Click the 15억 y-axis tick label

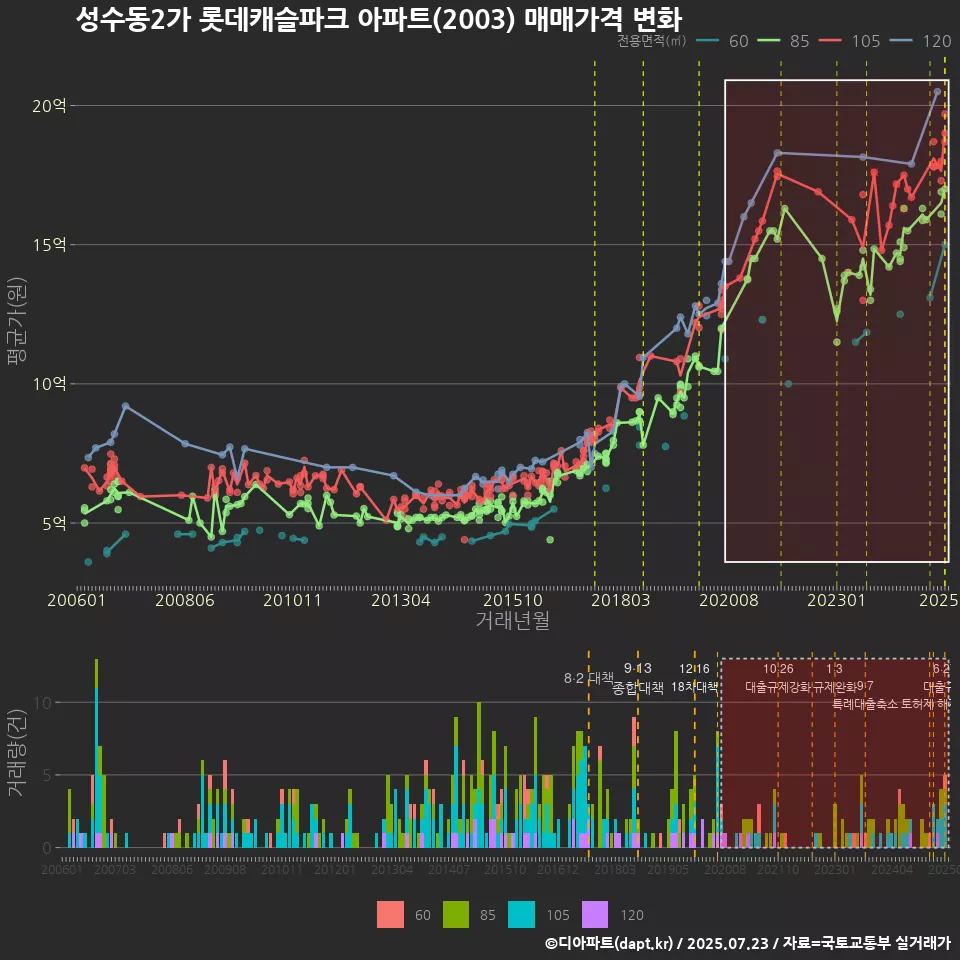point(50,245)
